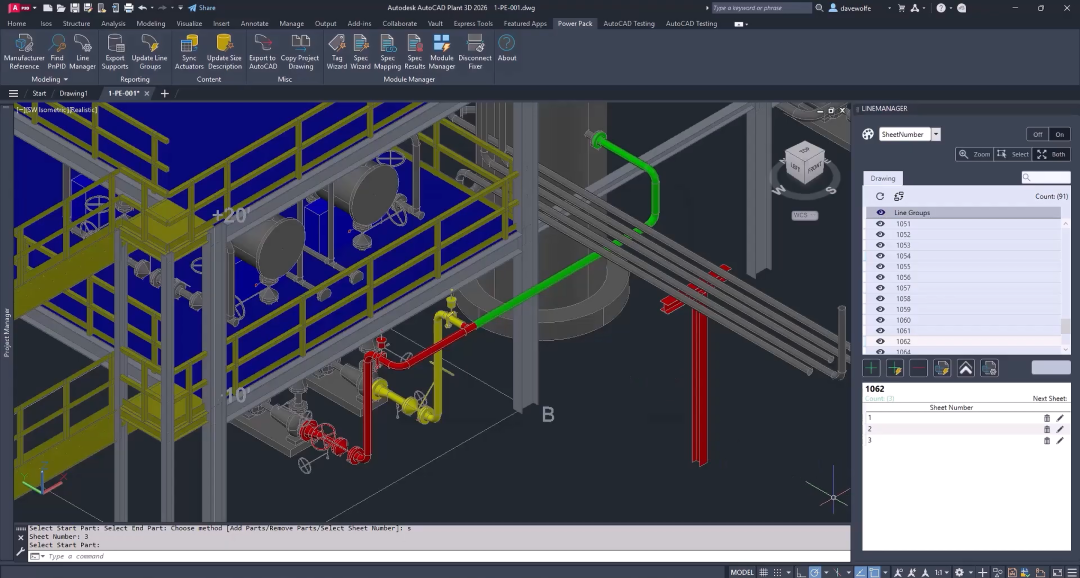Switch Line Manager coloring Off

(1037, 134)
